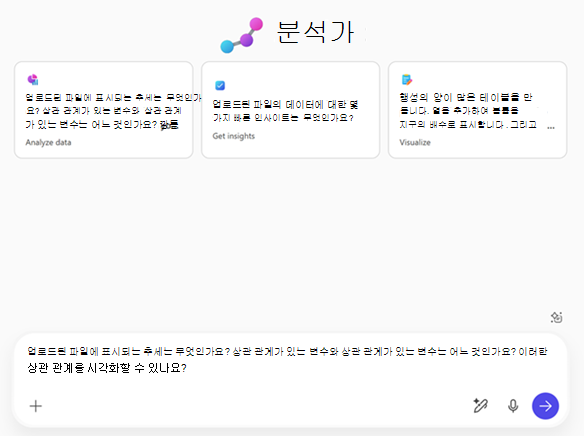Click inside the message text input field
This screenshot has width=584, height=436.
(x=287, y=360)
